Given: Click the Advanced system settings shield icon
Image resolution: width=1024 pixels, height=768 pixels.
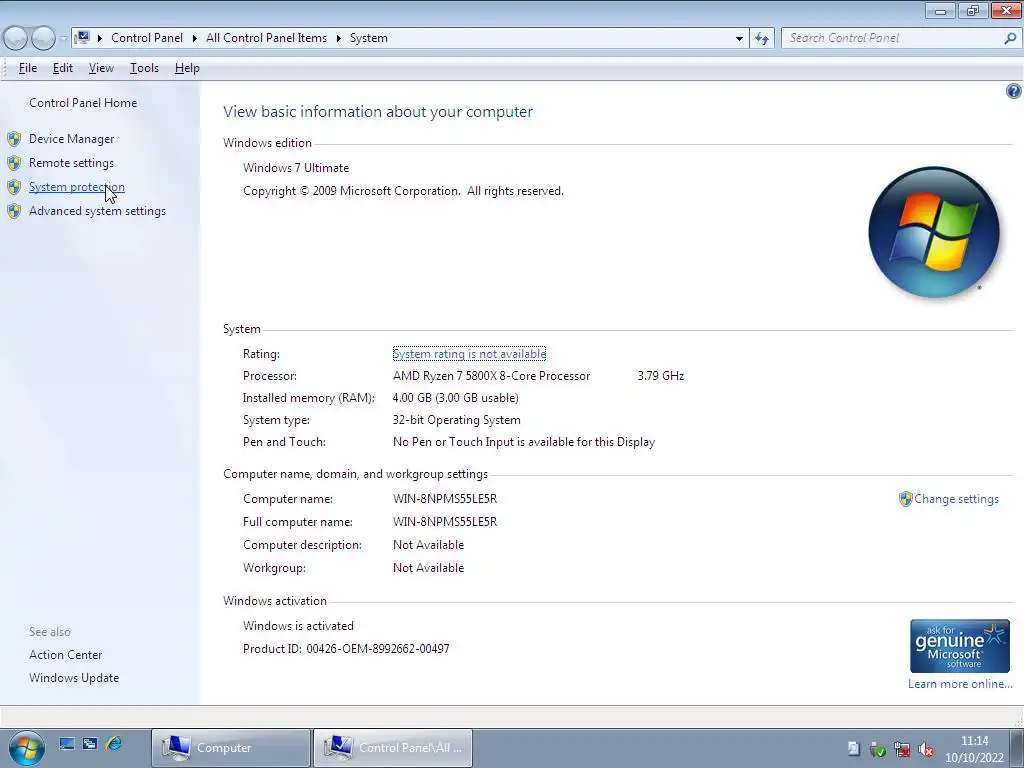Looking at the screenshot, I should pyautogui.click(x=14, y=211).
